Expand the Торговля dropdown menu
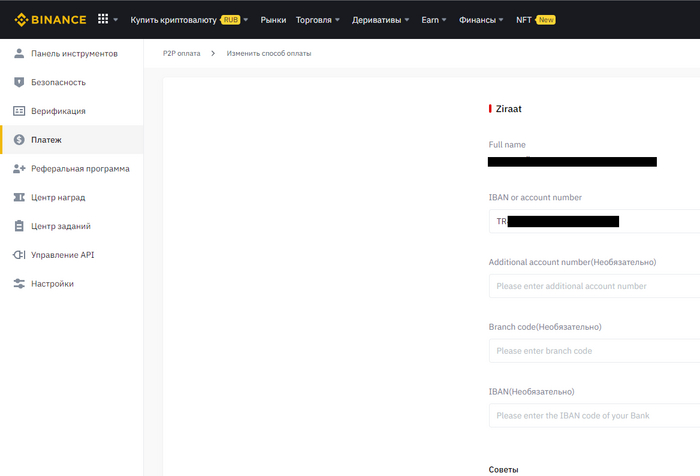Image resolution: width=700 pixels, height=476 pixels. tap(318, 19)
